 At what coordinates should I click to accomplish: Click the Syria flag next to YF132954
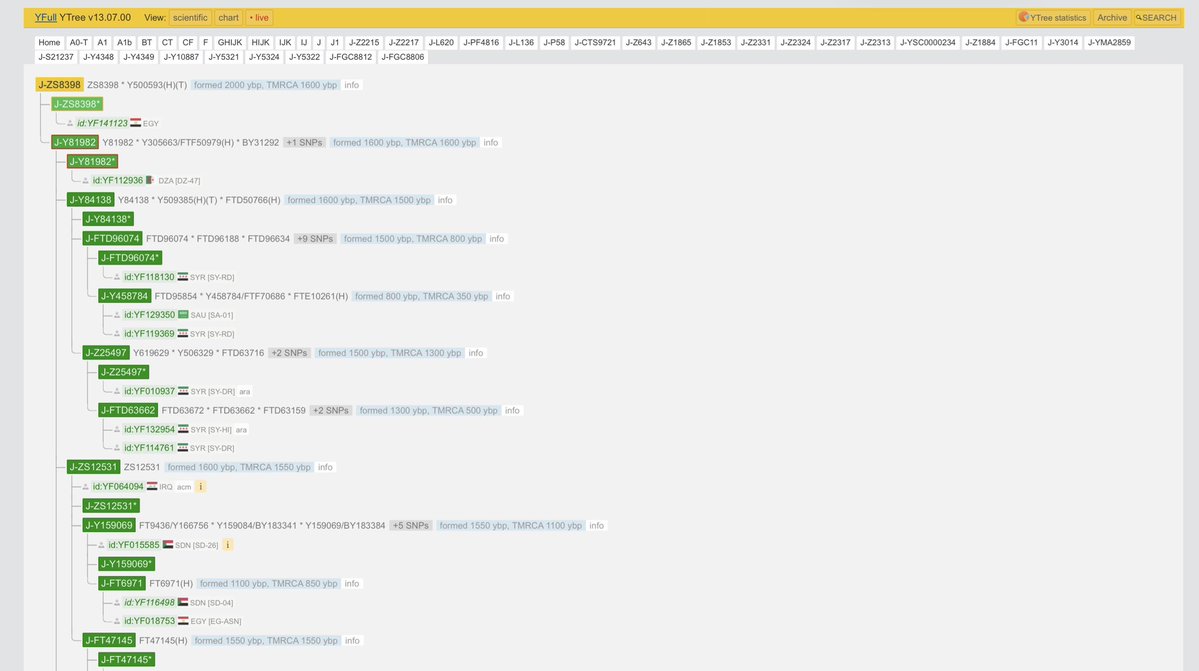pos(183,429)
